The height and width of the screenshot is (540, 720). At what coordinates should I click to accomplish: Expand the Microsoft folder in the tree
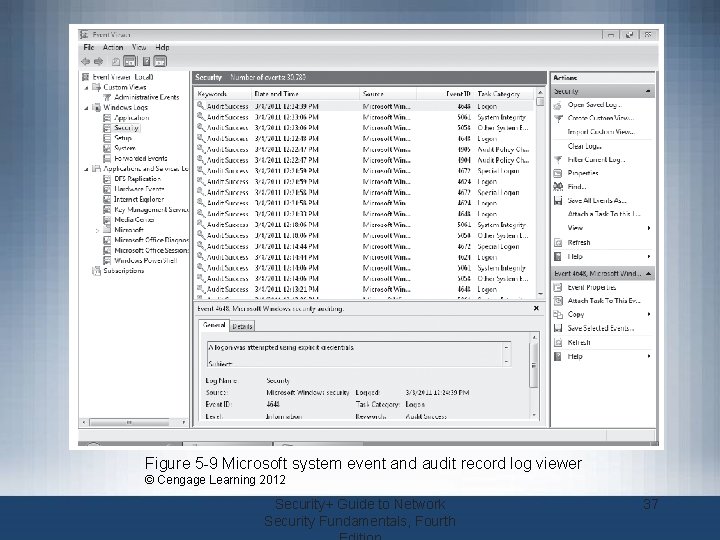click(97, 229)
